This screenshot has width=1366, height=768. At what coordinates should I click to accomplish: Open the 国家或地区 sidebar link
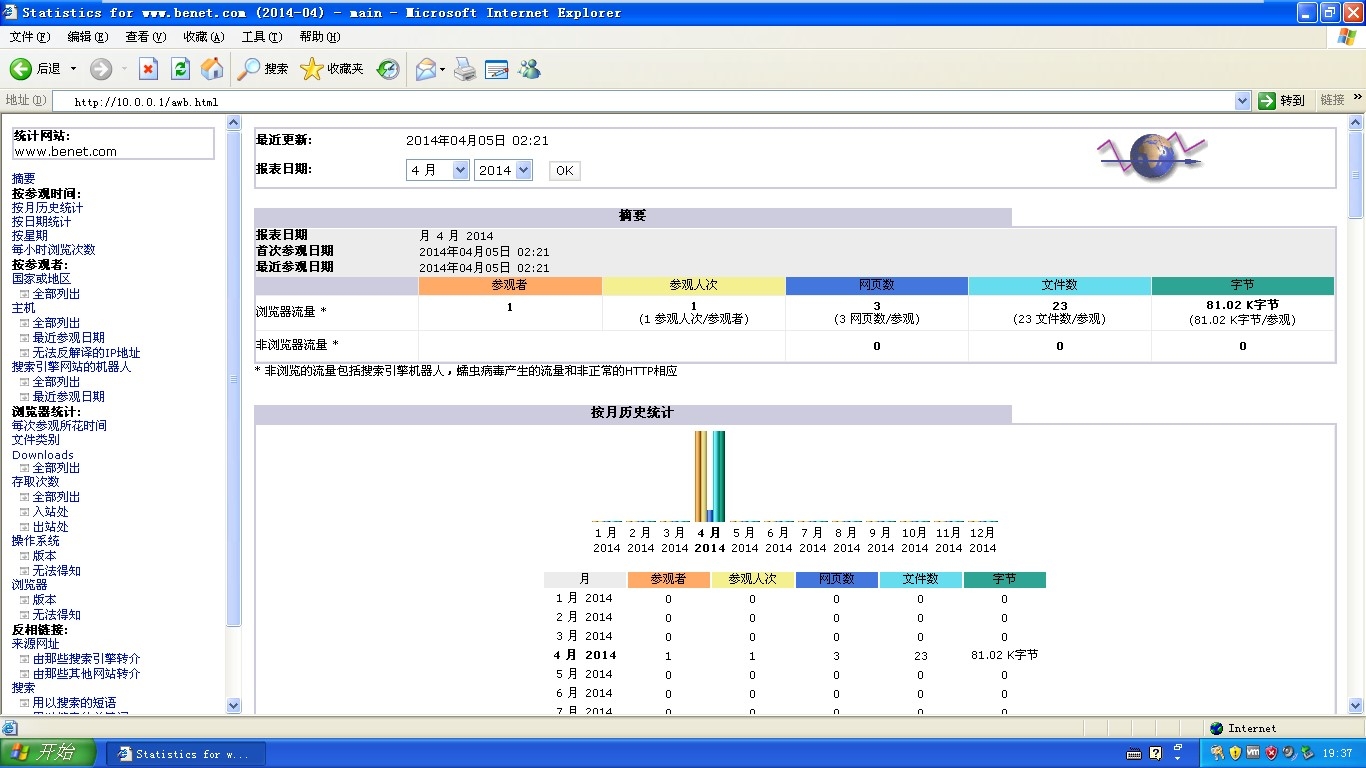click(x=42, y=279)
